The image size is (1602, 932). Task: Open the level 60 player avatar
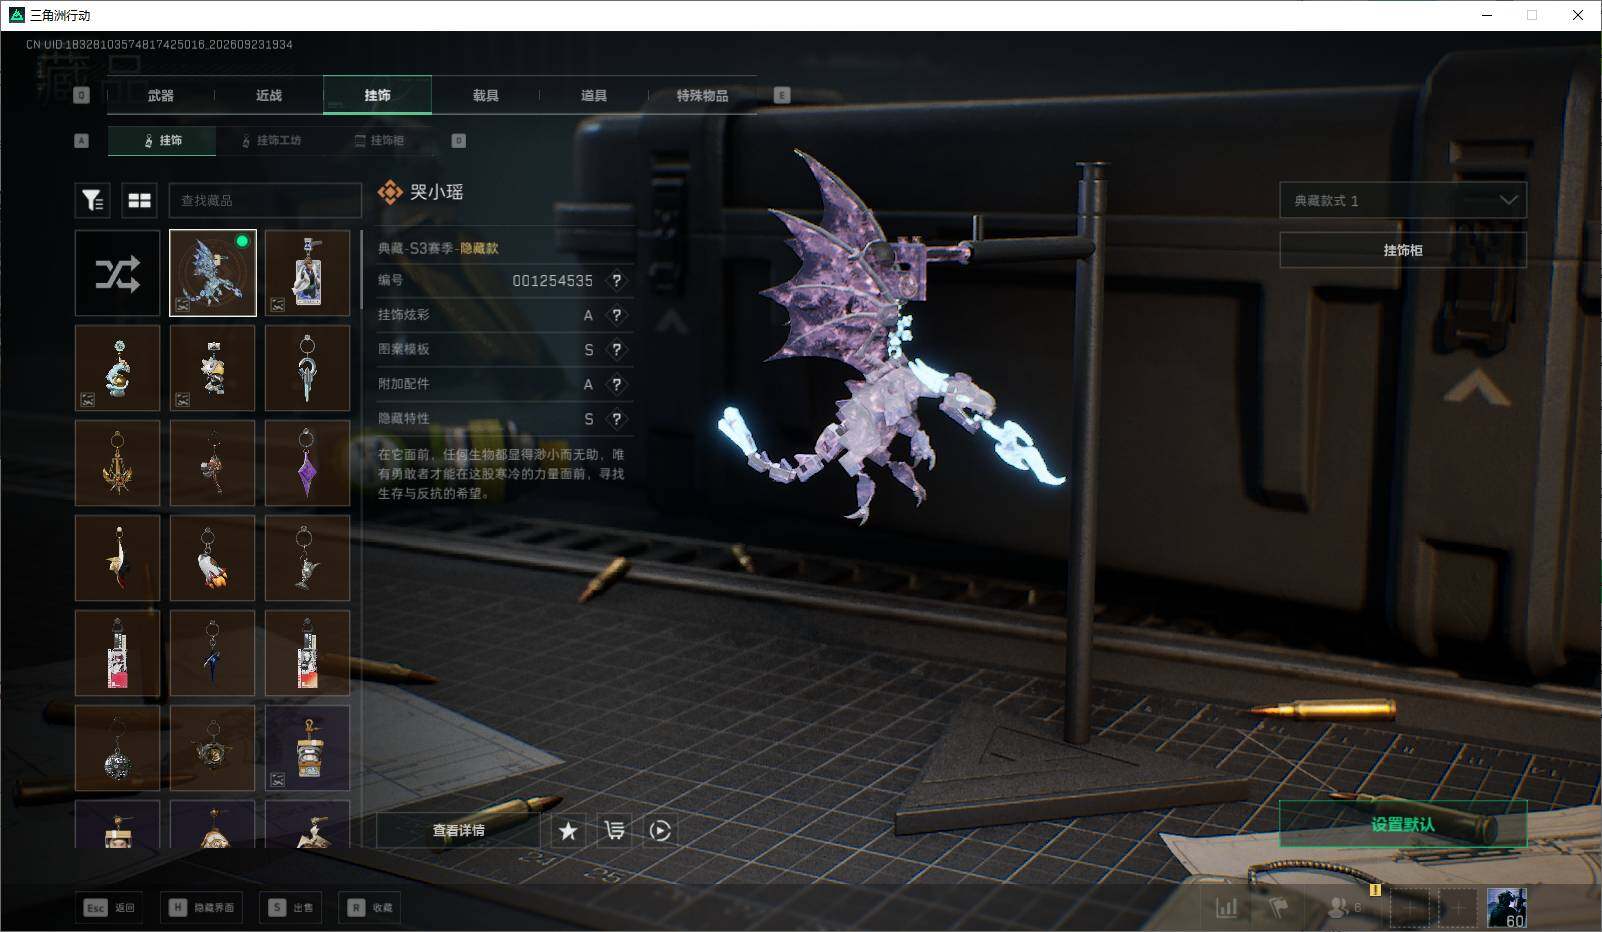pyautogui.click(x=1506, y=907)
